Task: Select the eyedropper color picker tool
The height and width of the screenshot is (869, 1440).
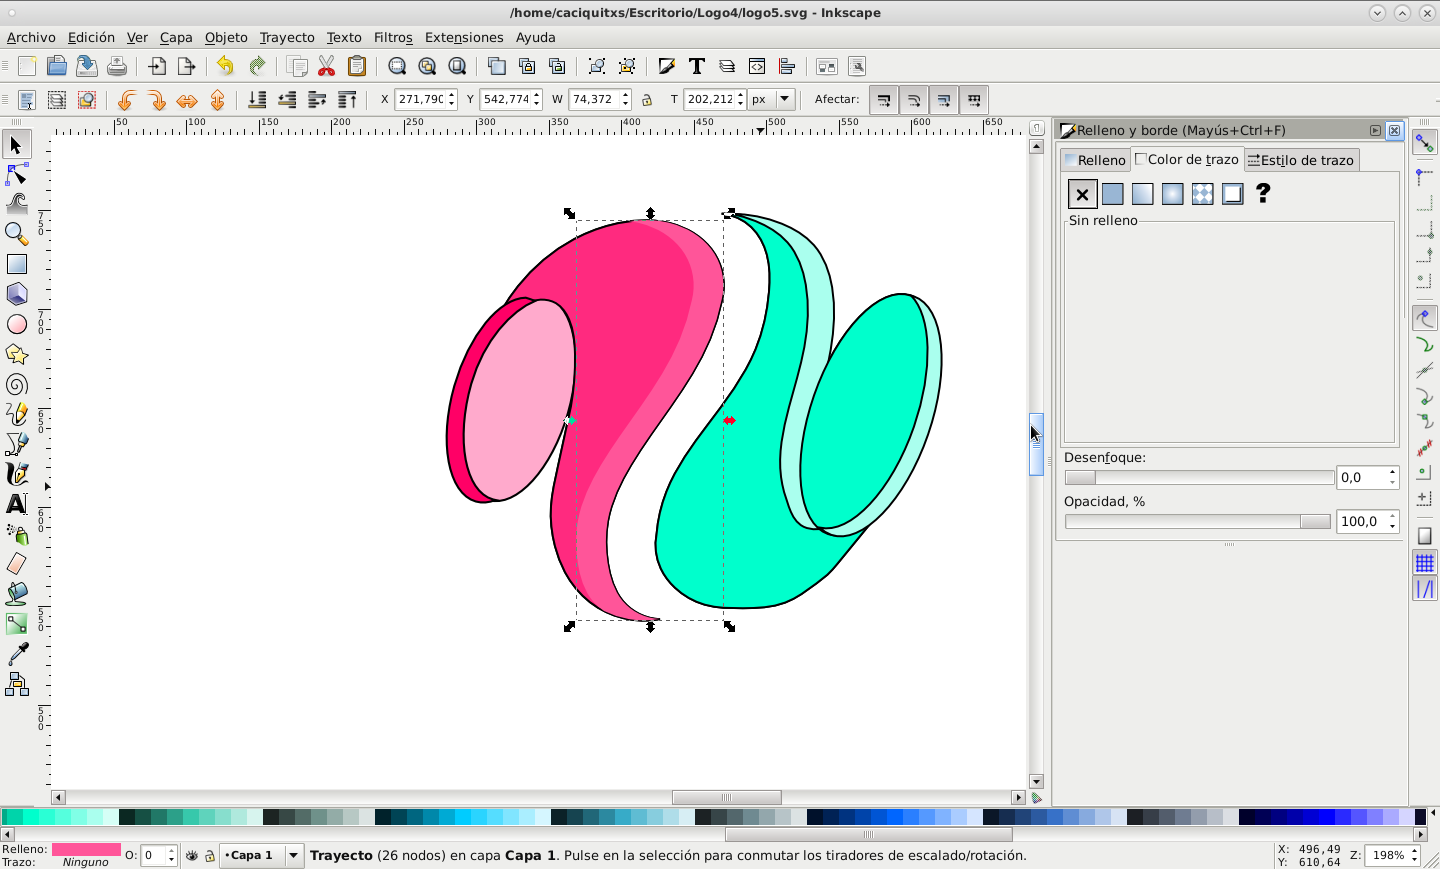Action: coord(17,654)
